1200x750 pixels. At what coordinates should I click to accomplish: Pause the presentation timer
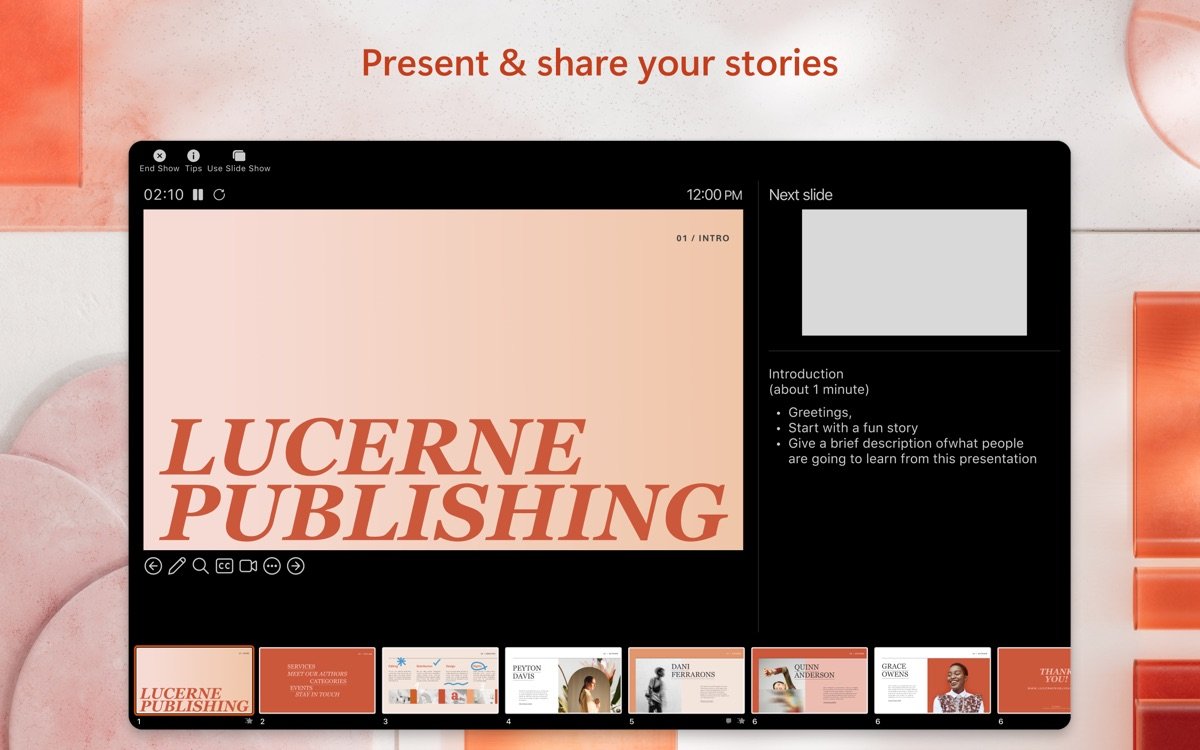point(196,195)
